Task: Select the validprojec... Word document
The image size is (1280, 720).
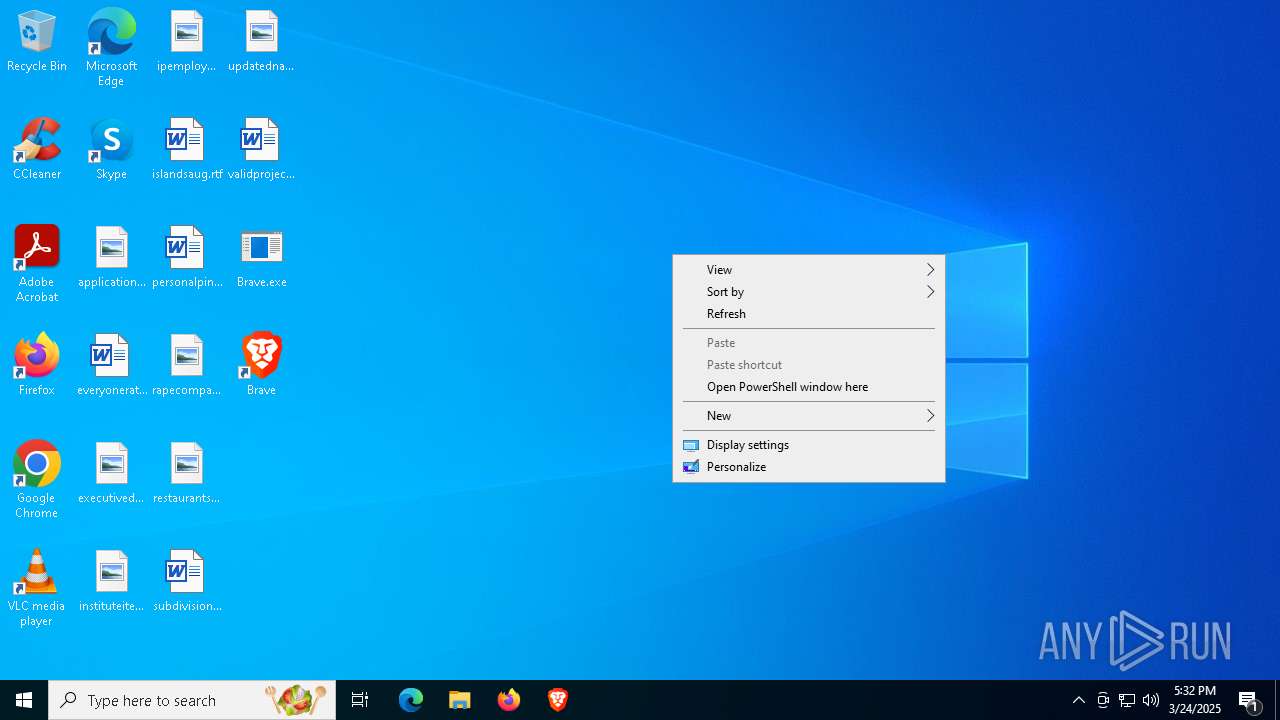Action: [x=261, y=150]
